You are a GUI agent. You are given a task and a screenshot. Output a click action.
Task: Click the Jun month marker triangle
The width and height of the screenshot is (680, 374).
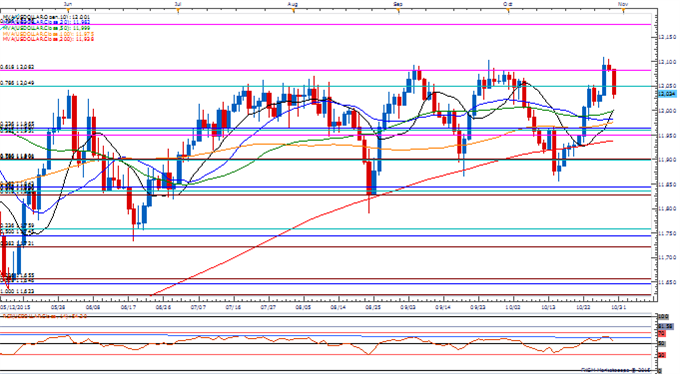click(x=68, y=11)
